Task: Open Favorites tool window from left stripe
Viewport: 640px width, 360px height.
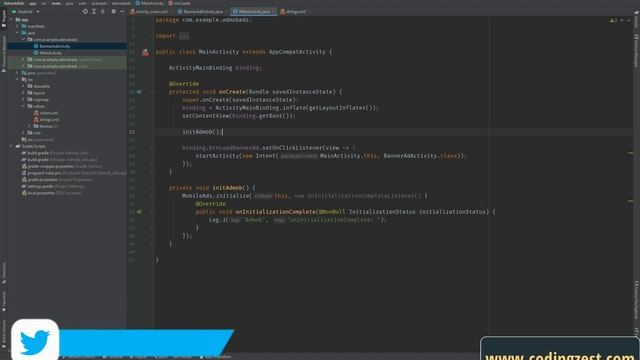Action: click(4, 301)
